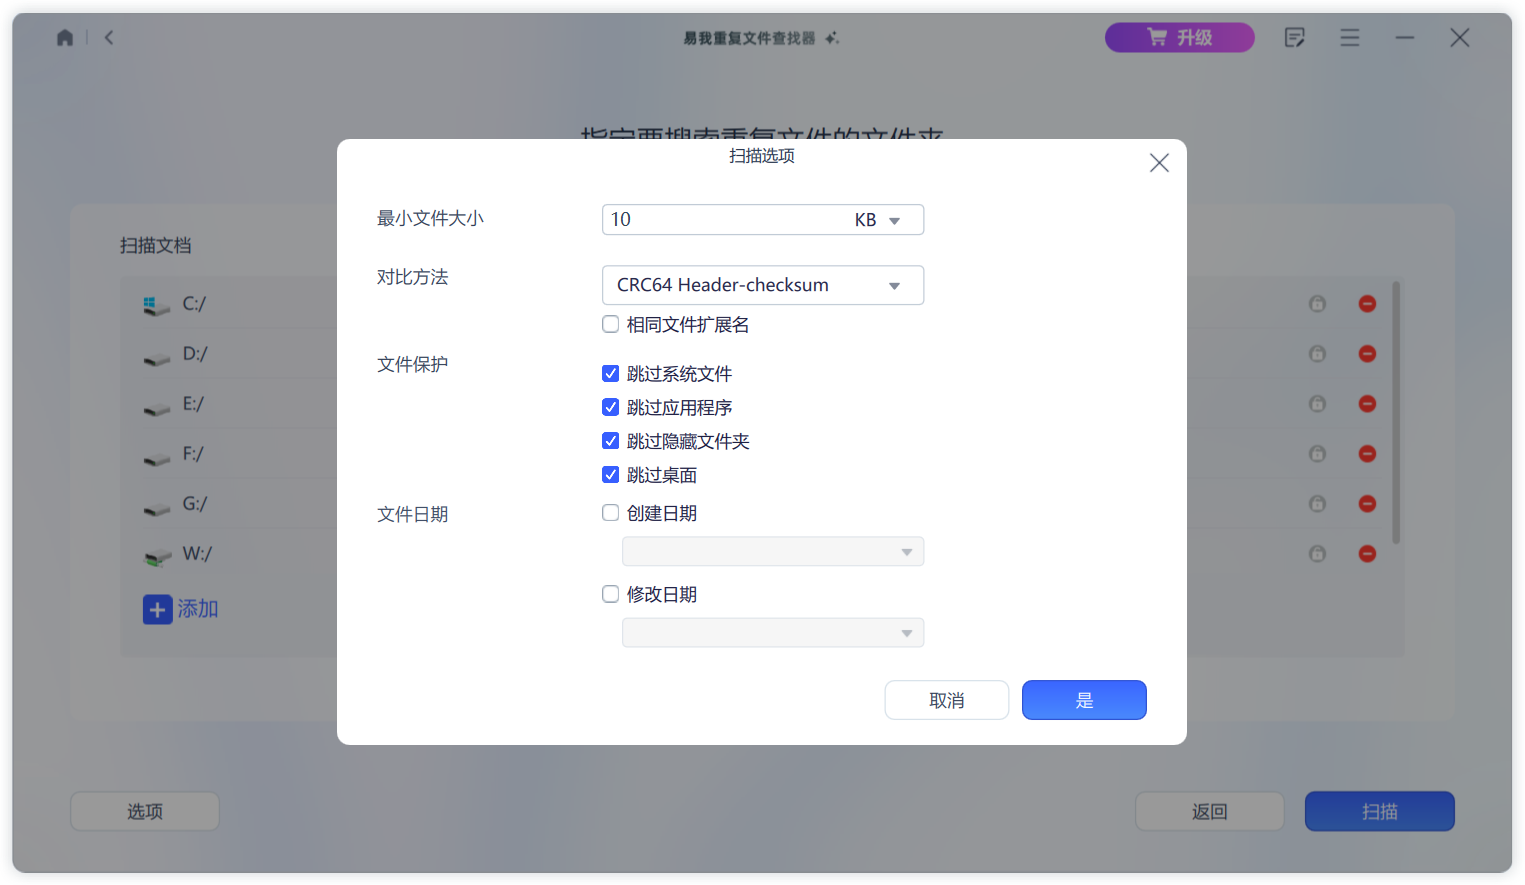Remove the G:/ drive from scan list

(1367, 504)
